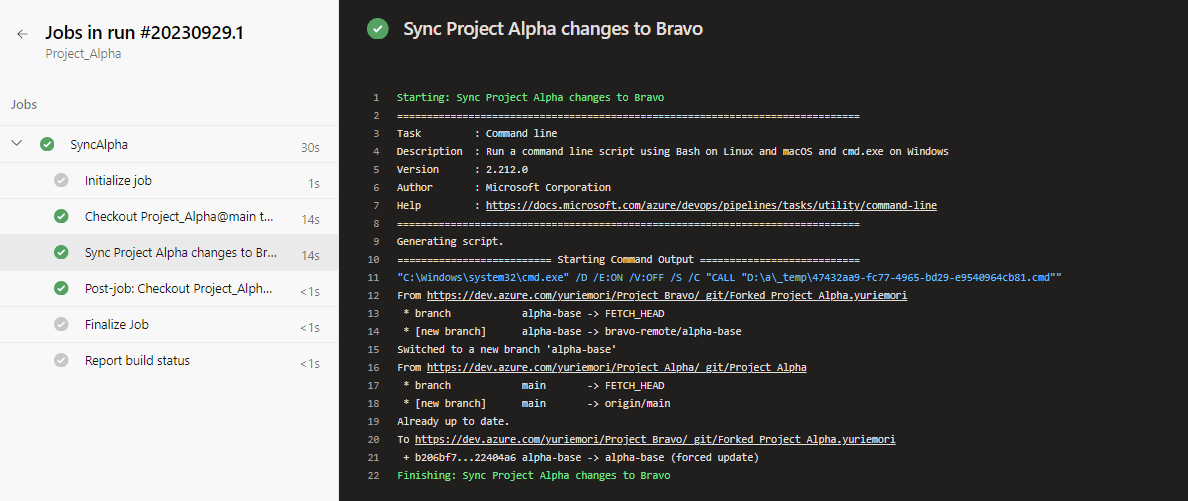This screenshot has width=1188, height=501.
Task: Click 'Author : Microsoft Corporation' log line
Action: click(x=504, y=187)
